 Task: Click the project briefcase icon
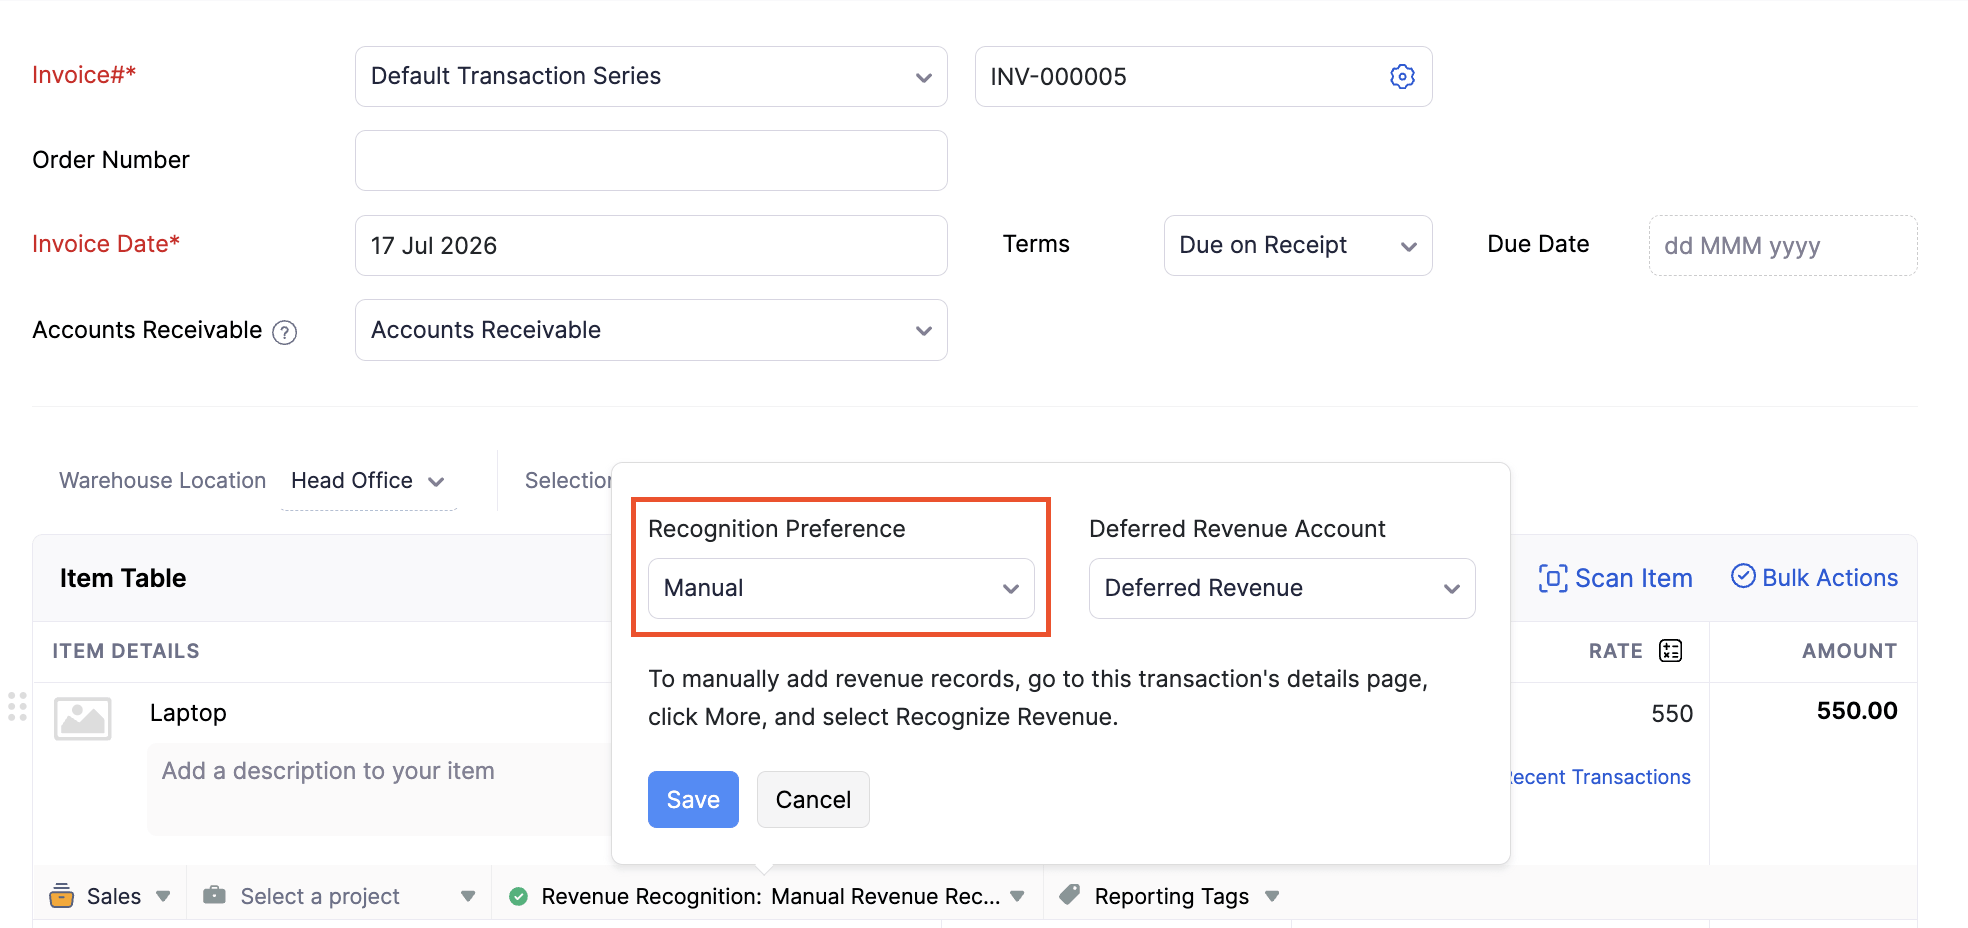coord(214,895)
